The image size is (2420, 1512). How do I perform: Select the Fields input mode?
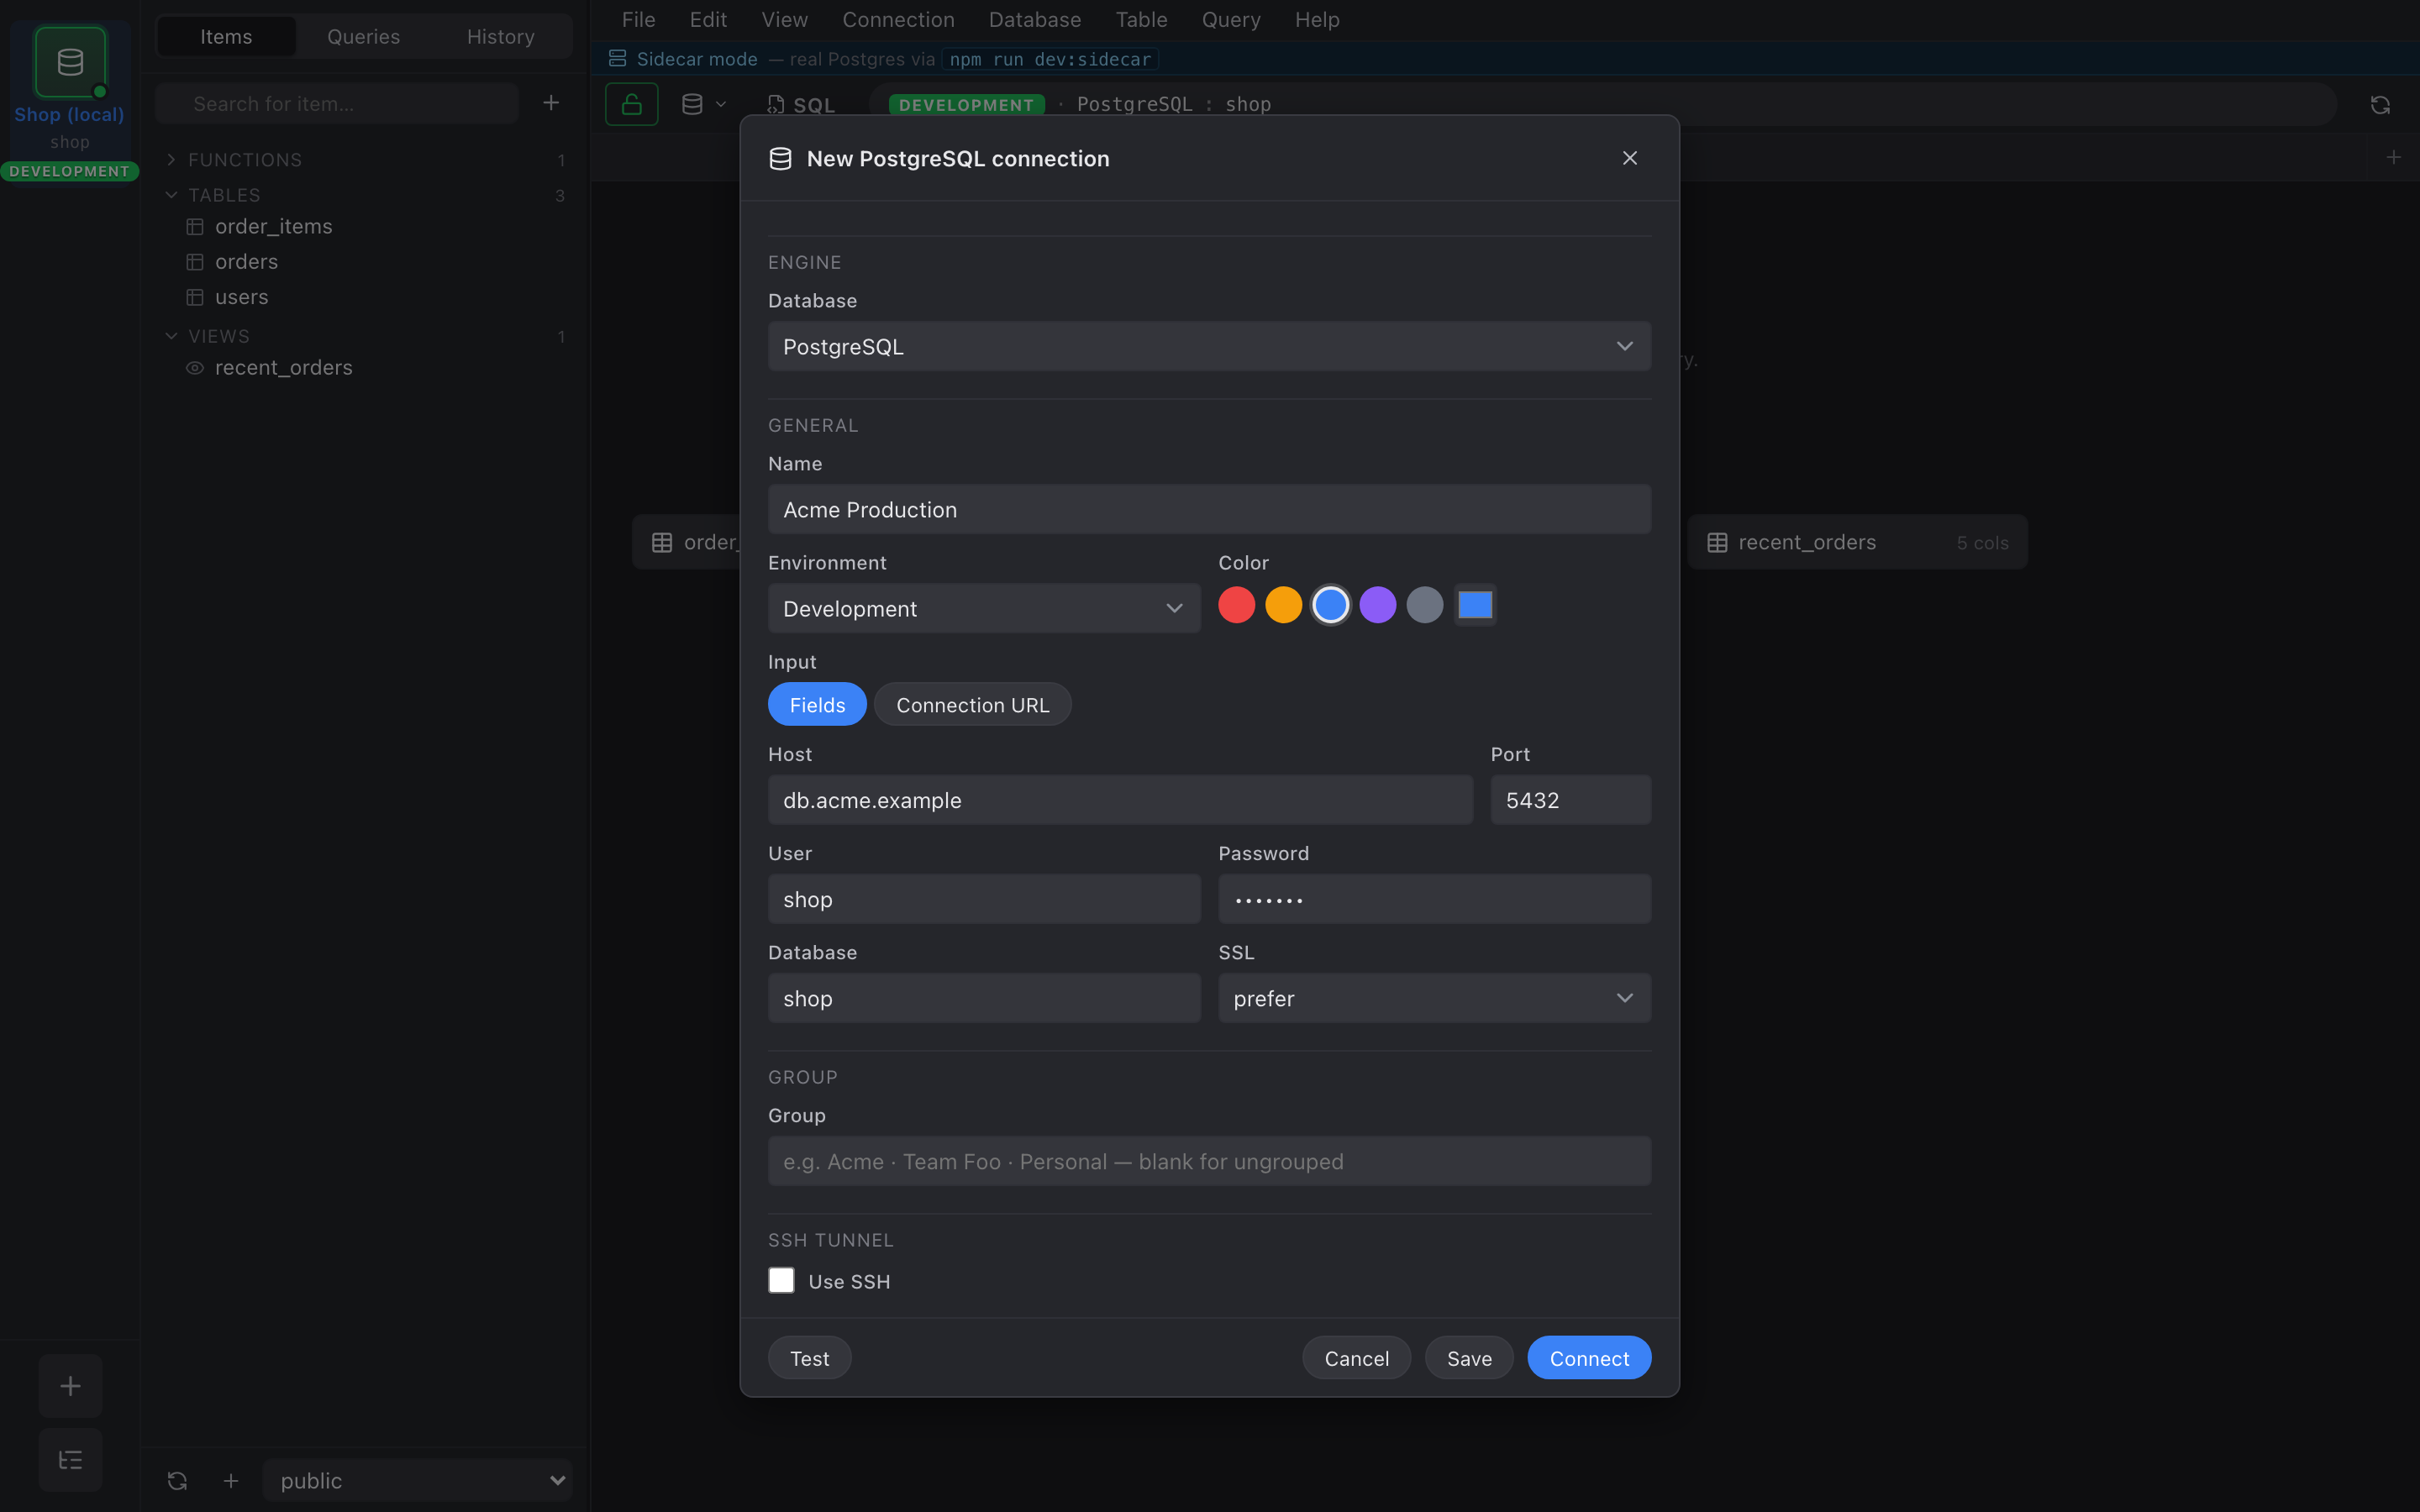[817, 705]
